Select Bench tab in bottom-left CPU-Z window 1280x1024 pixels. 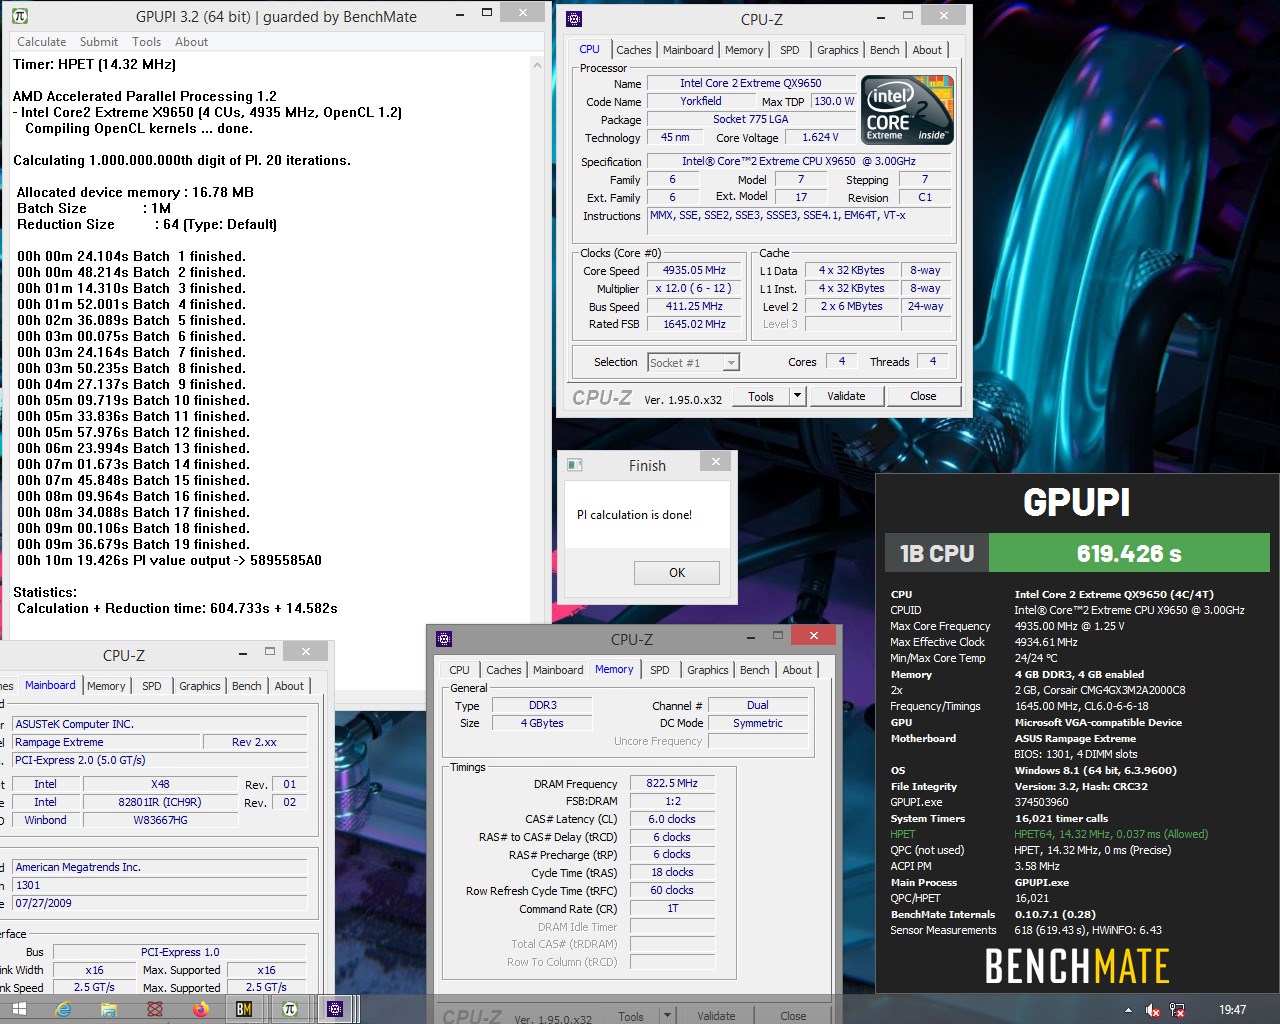[x=247, y=686]
